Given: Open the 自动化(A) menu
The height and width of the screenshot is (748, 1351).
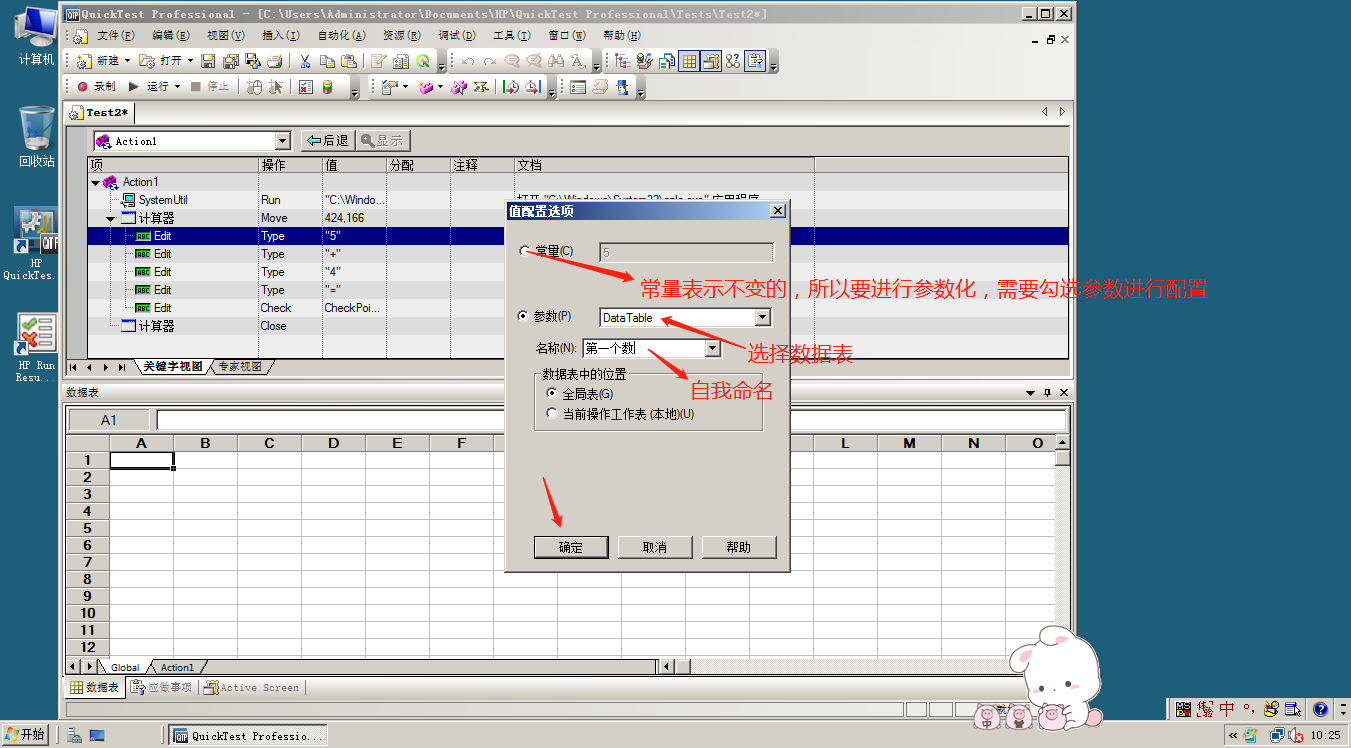Looking at the screenshot, I should [341, 36].
